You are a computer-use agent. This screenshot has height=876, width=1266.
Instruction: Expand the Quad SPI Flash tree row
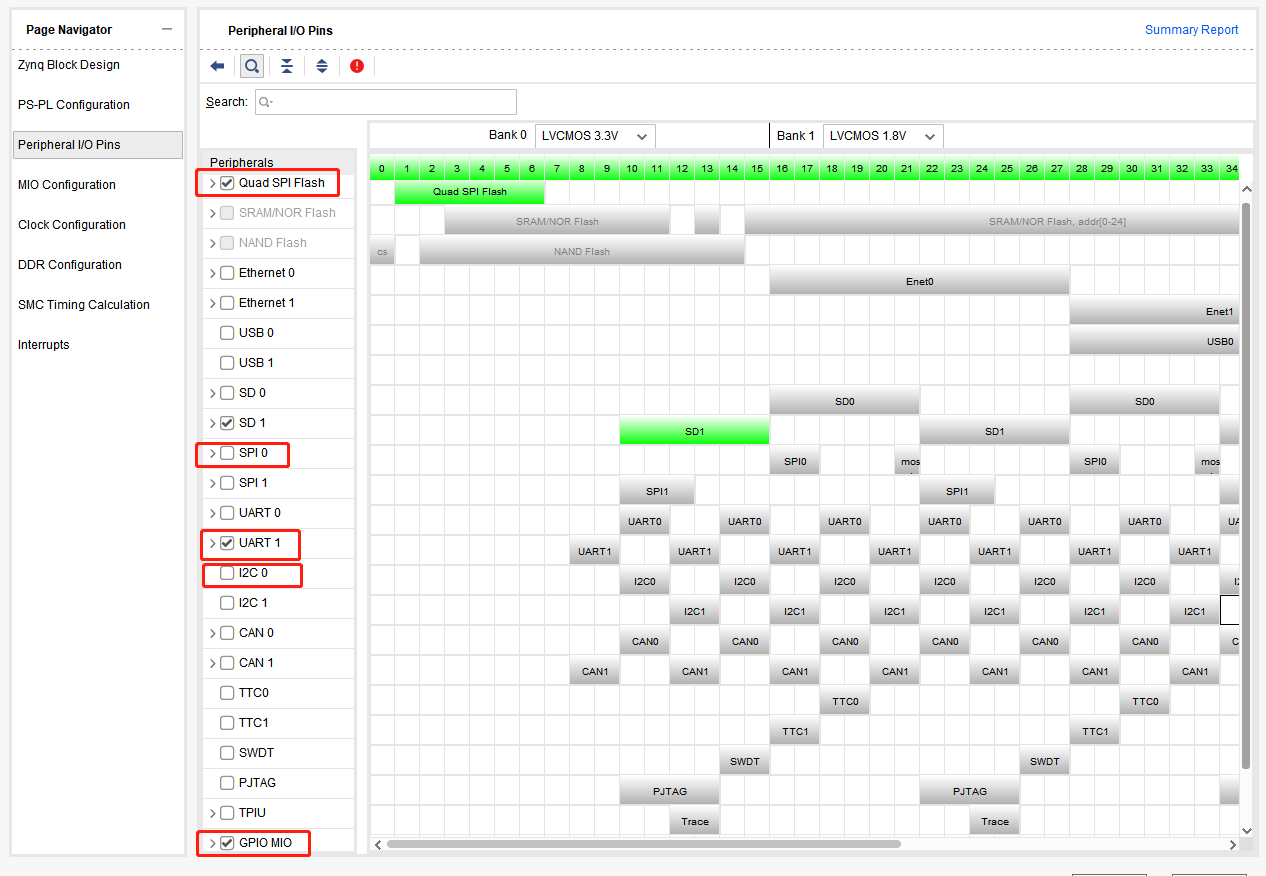(212, 183)
